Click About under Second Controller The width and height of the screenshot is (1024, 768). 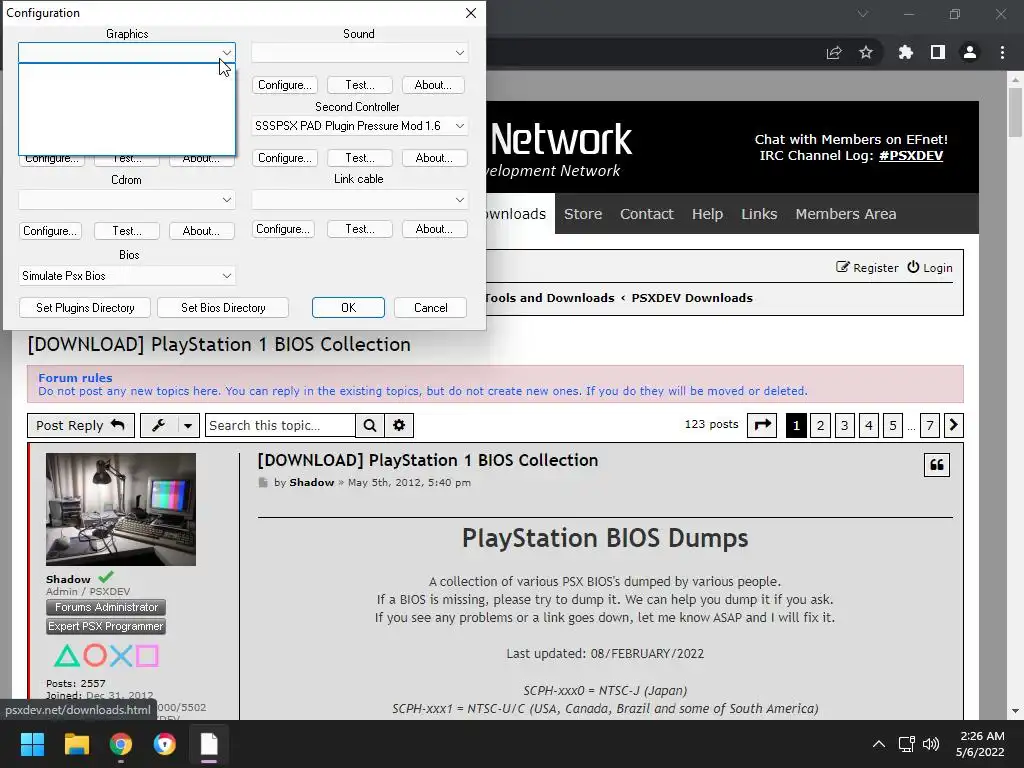click(434, 158)
